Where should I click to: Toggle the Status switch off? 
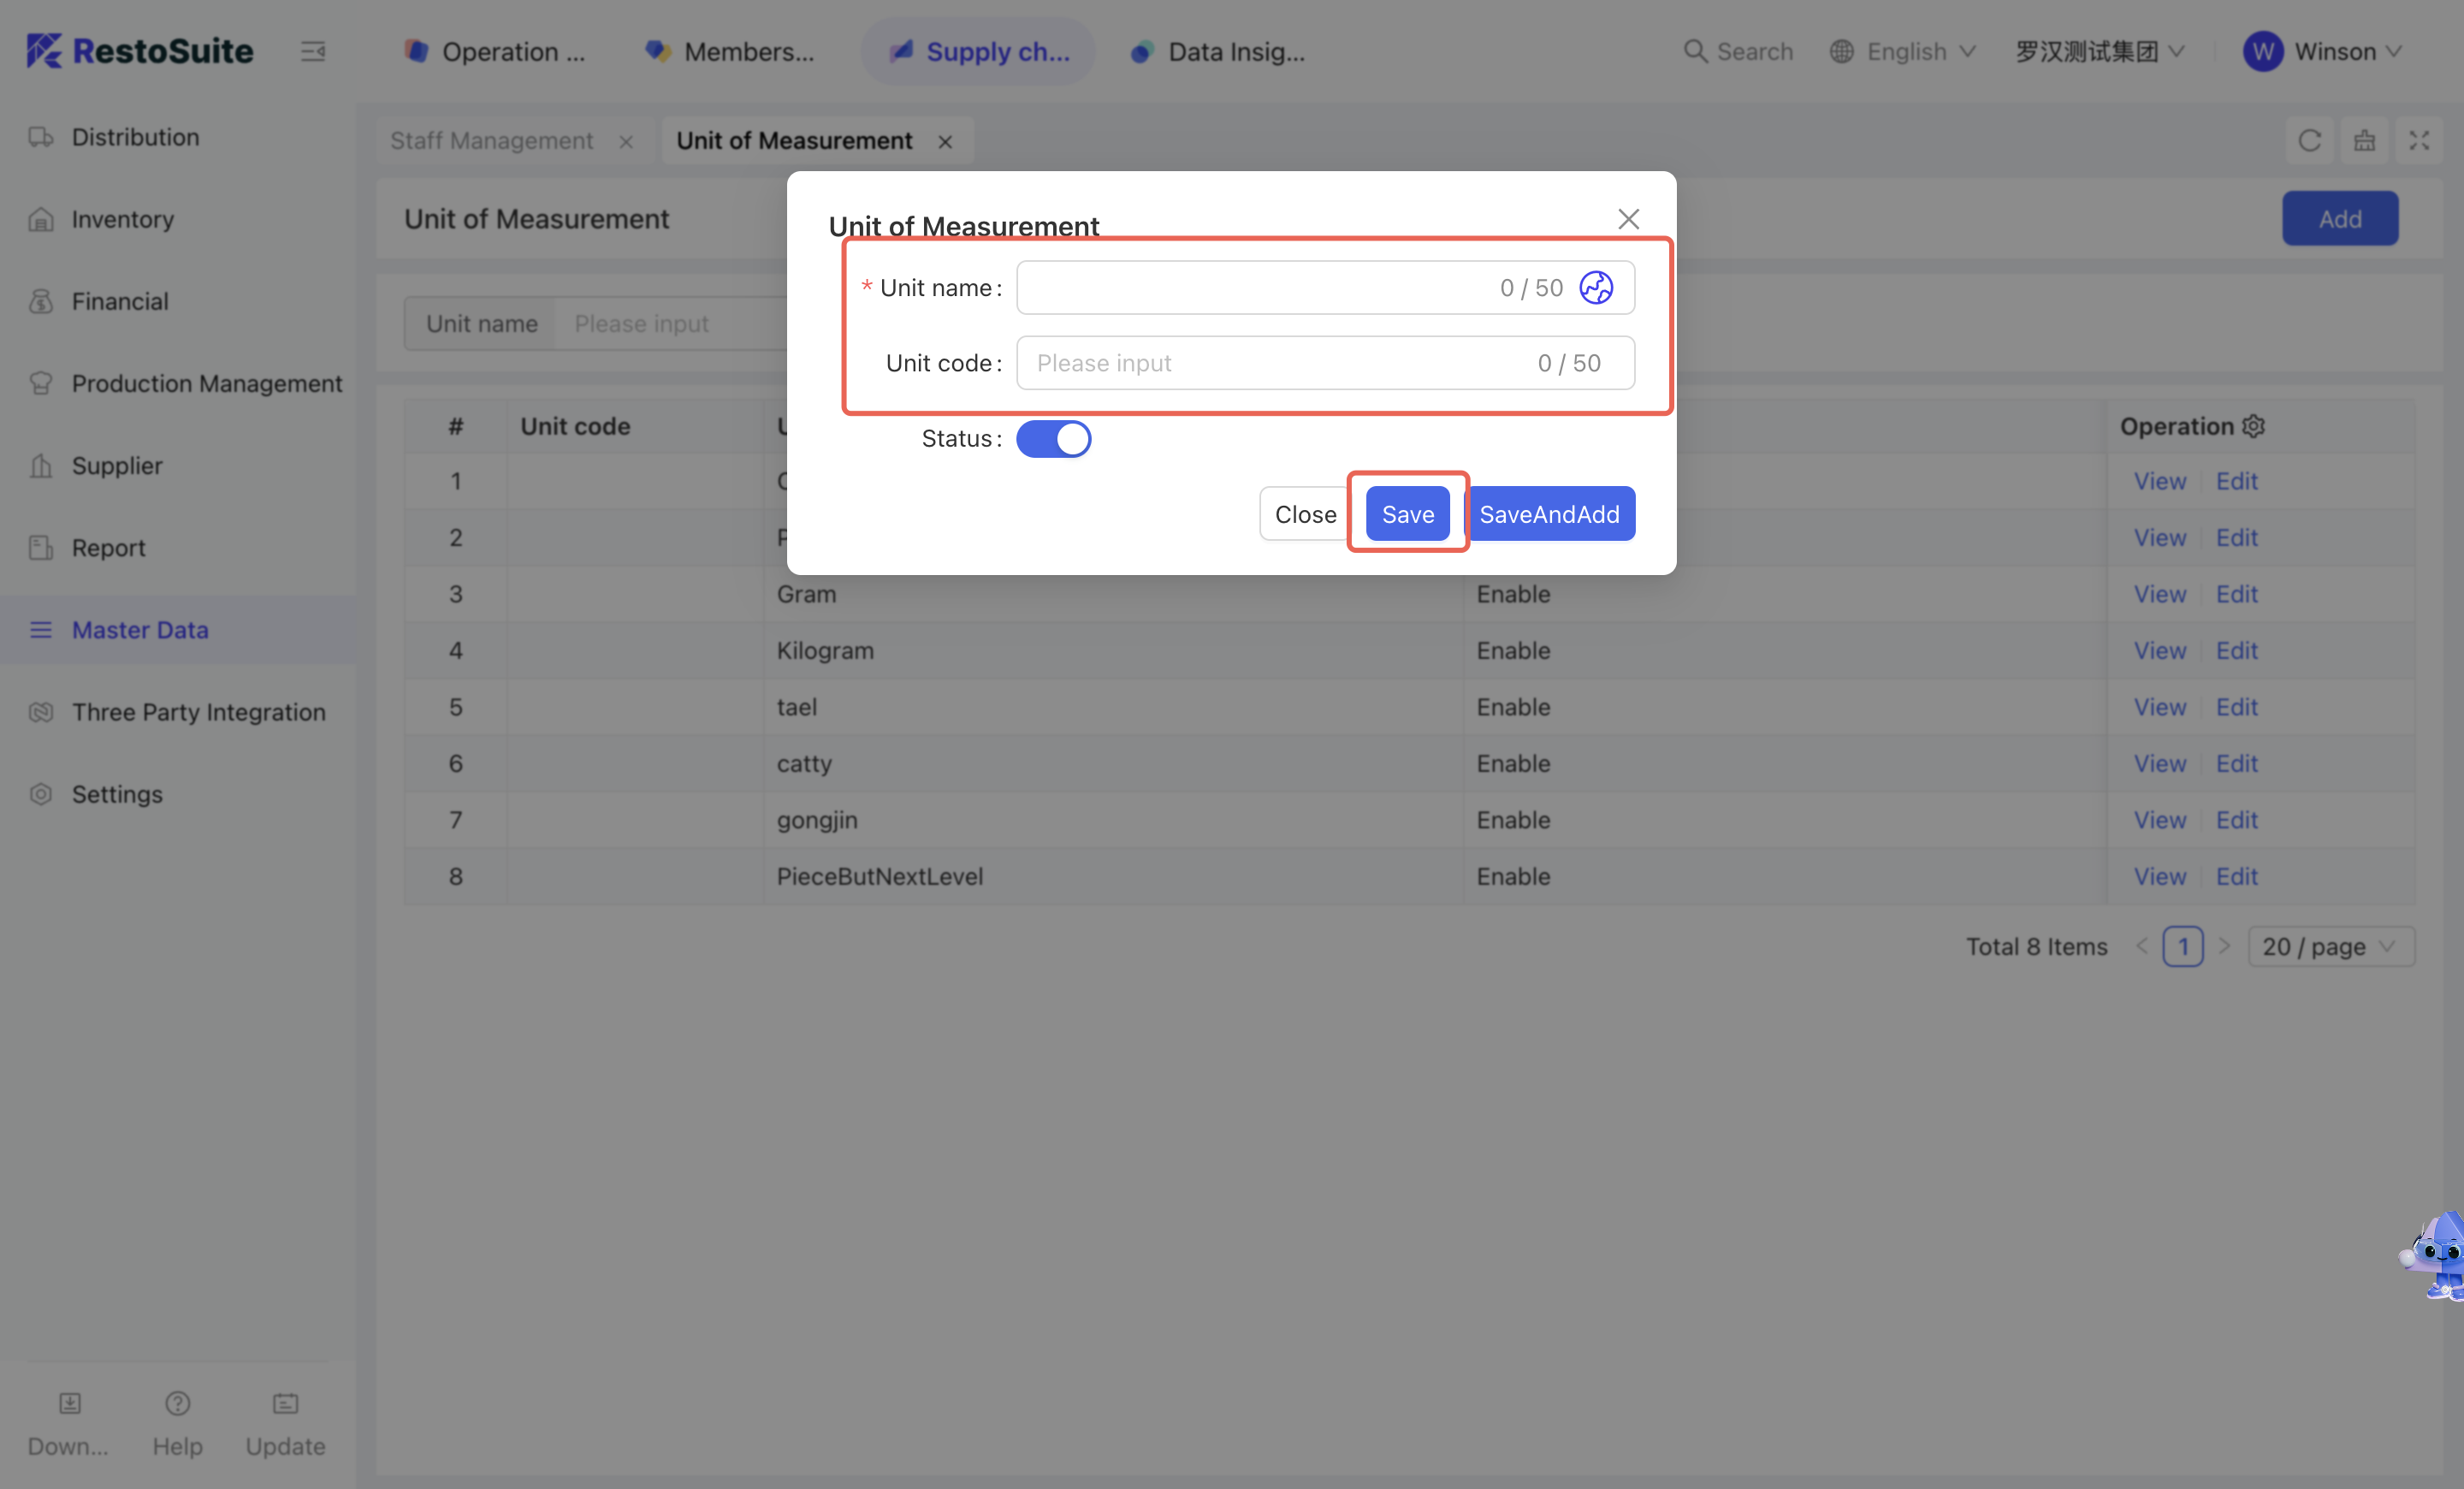(1053, 439)
